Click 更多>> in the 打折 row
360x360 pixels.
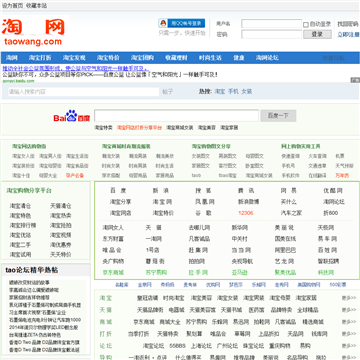349,334
